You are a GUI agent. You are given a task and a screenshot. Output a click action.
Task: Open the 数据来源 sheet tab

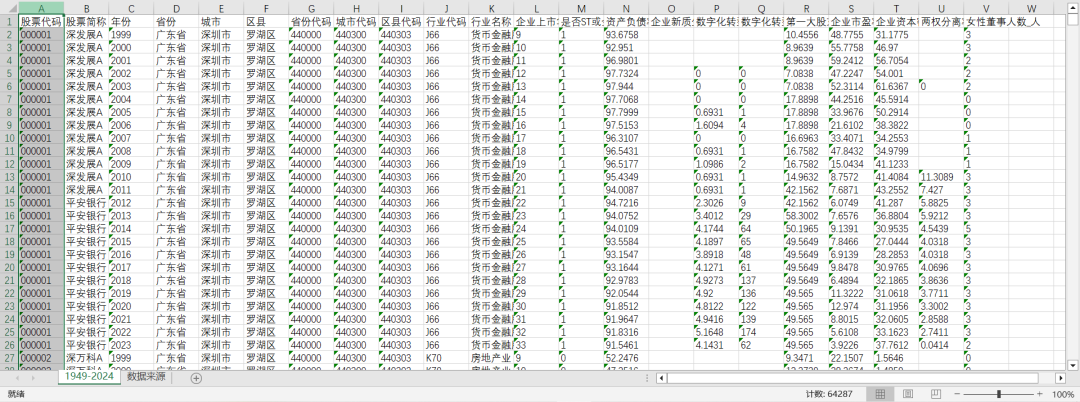146,377
